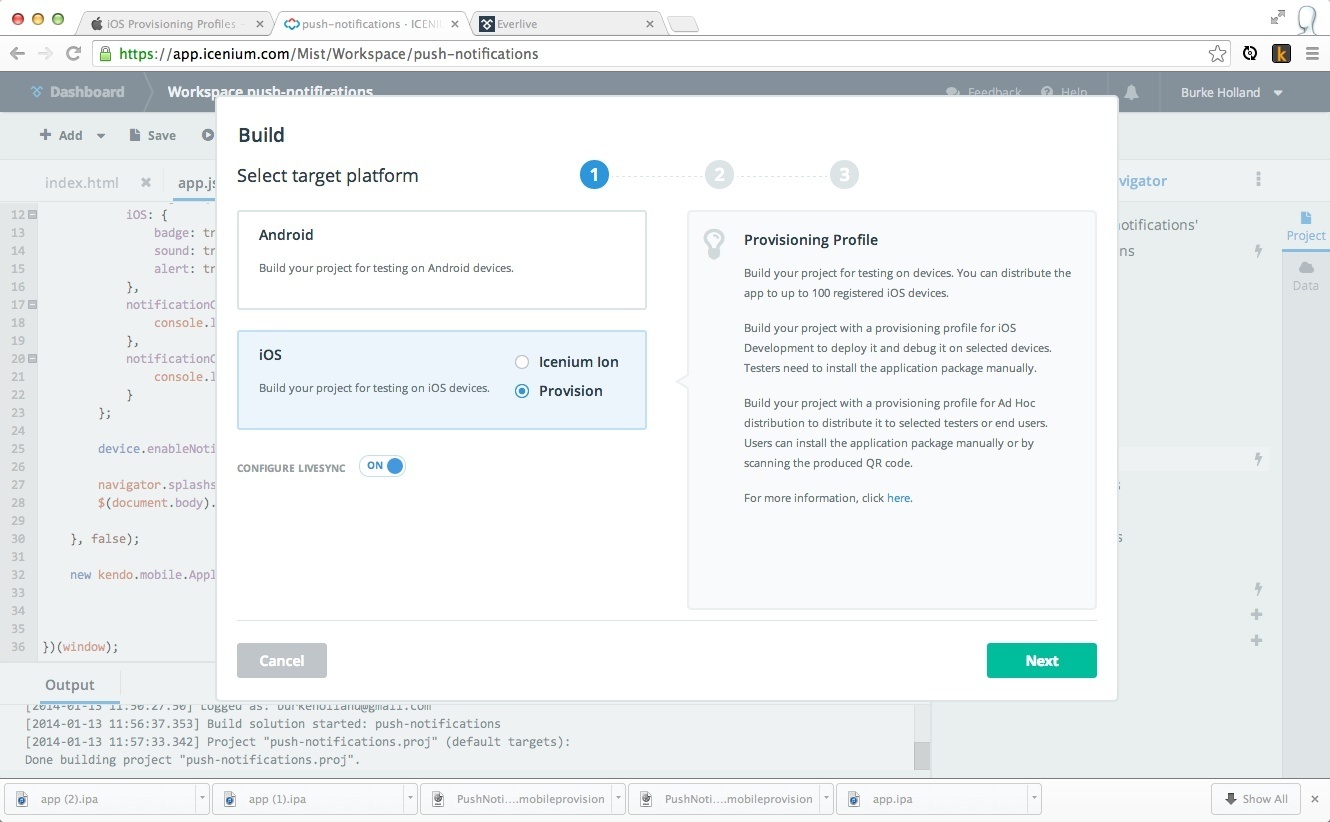
Task: Open download options for app (2).ipa
Action: 202,799
